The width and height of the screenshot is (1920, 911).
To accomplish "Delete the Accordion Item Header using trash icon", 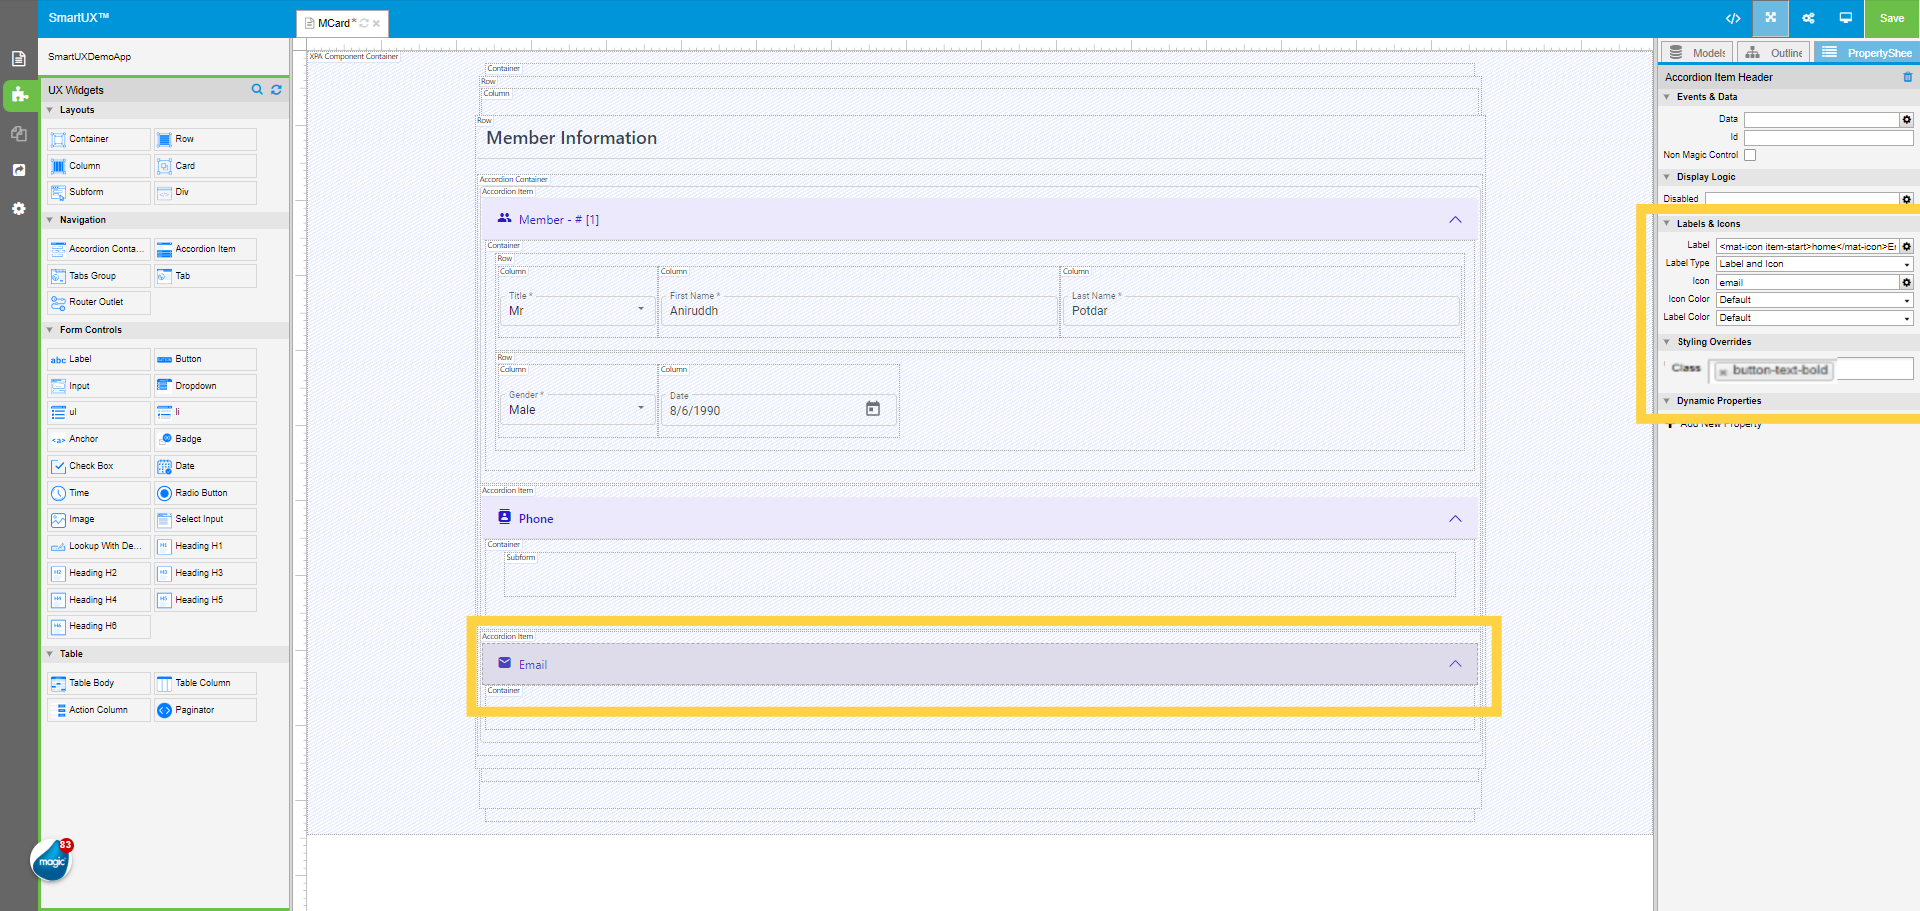I will tap(1907, 77).
